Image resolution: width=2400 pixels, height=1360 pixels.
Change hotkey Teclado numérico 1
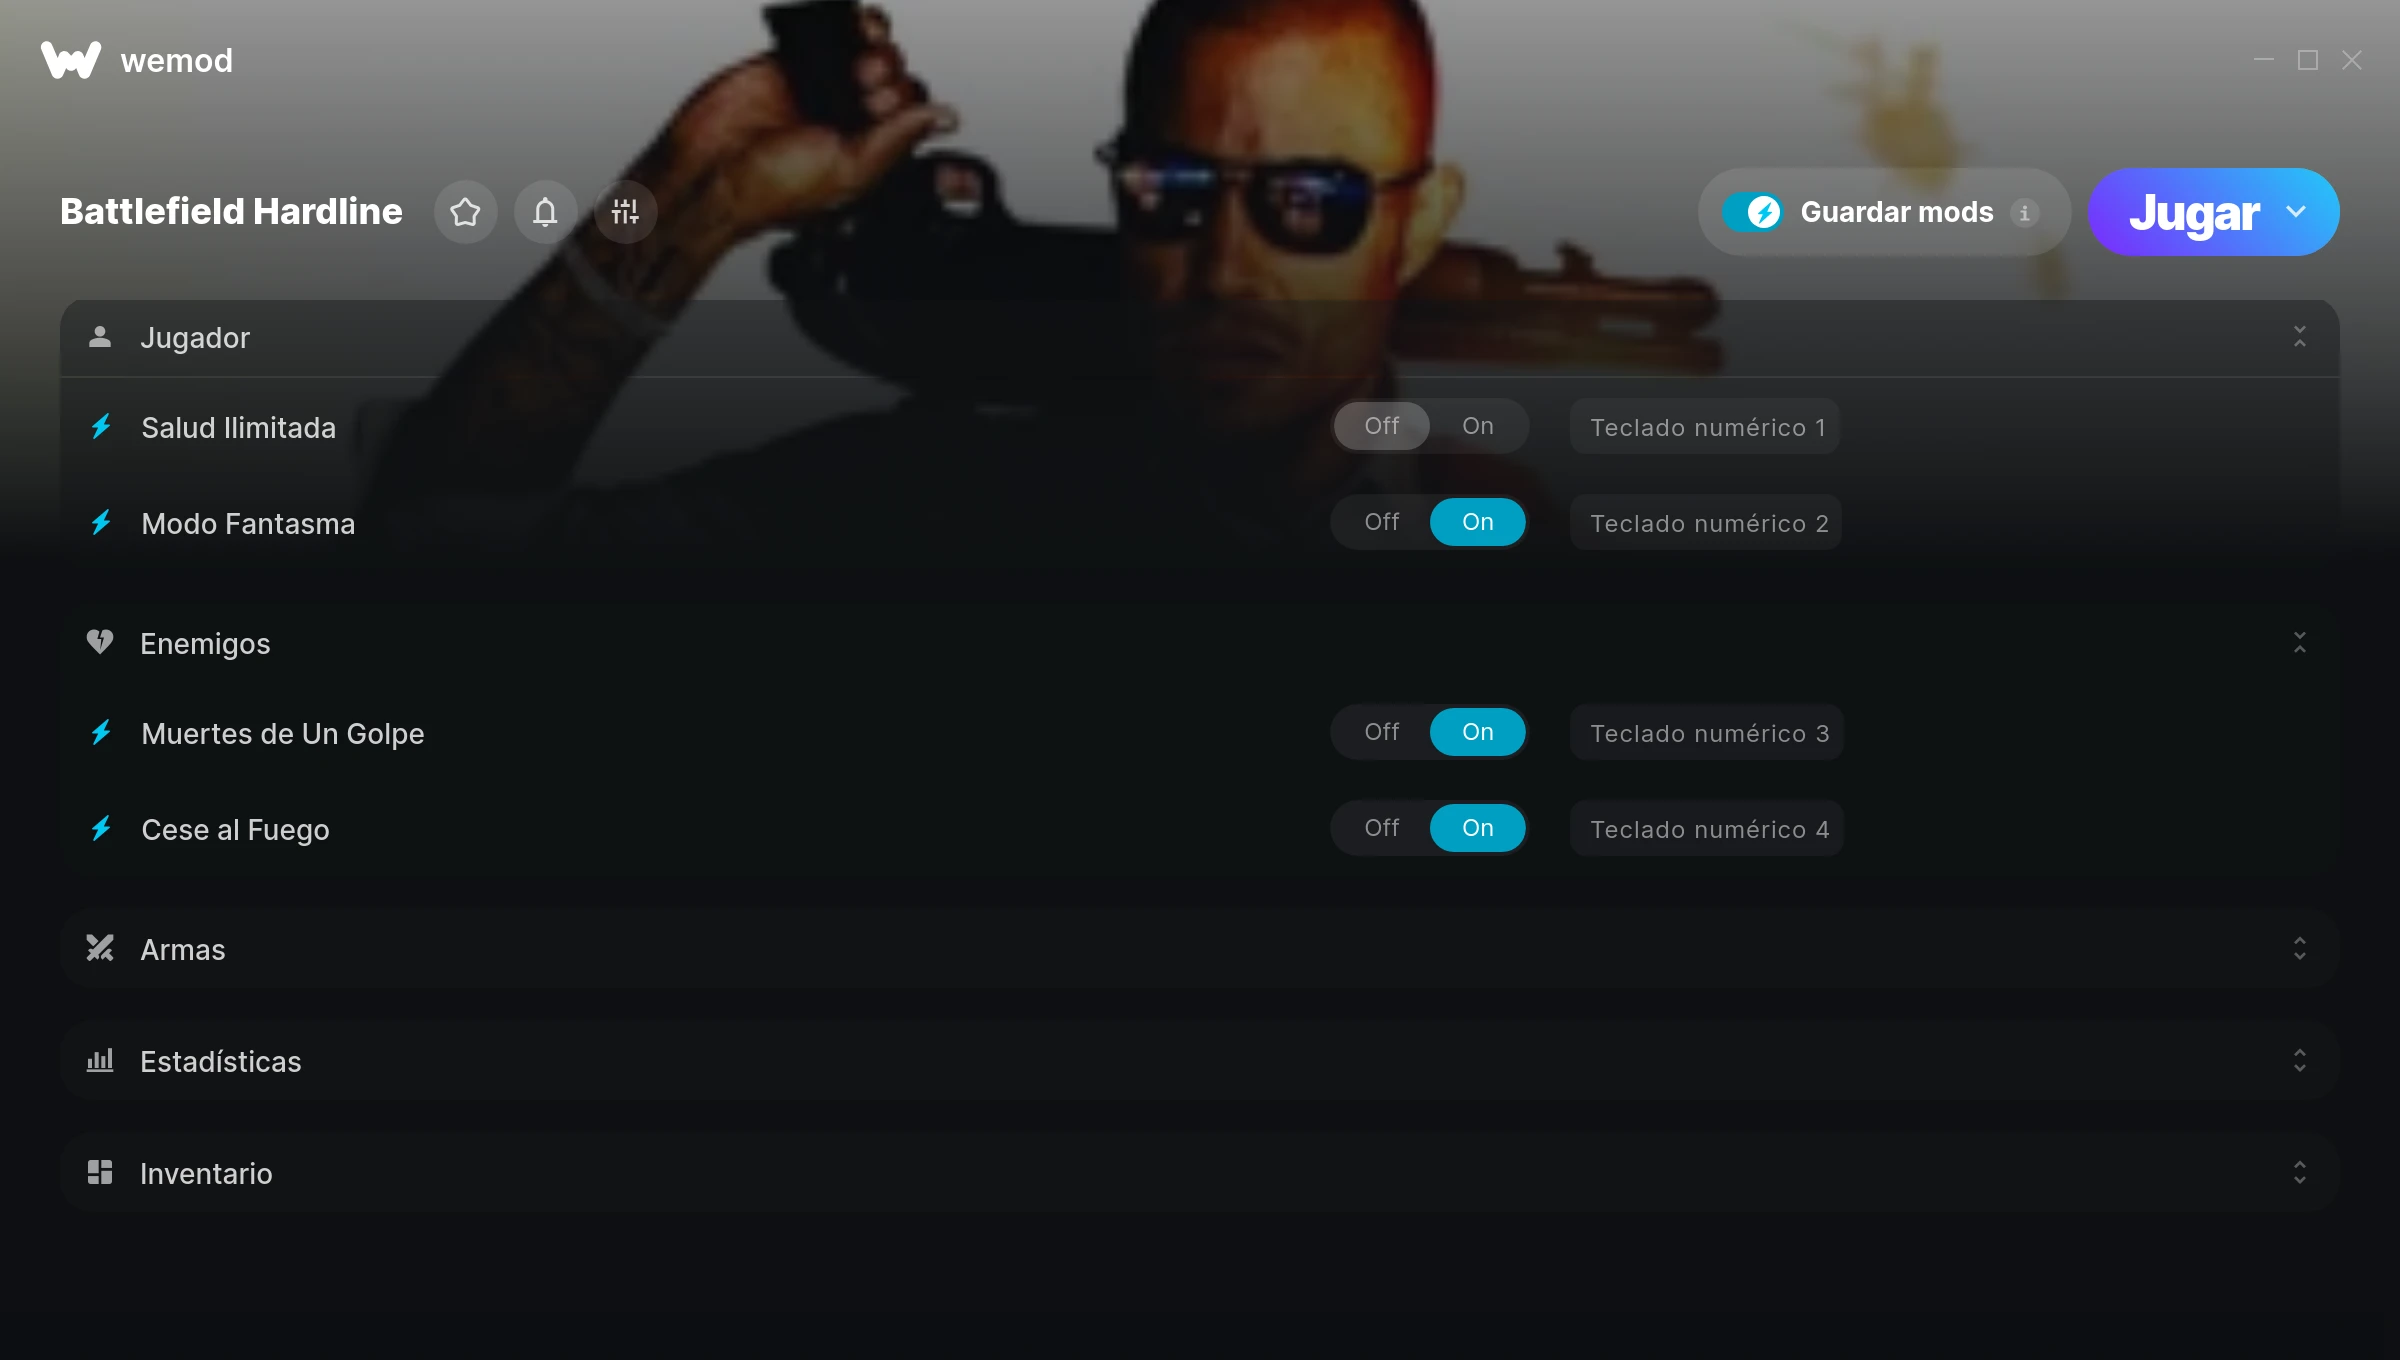coord(1705,427)
